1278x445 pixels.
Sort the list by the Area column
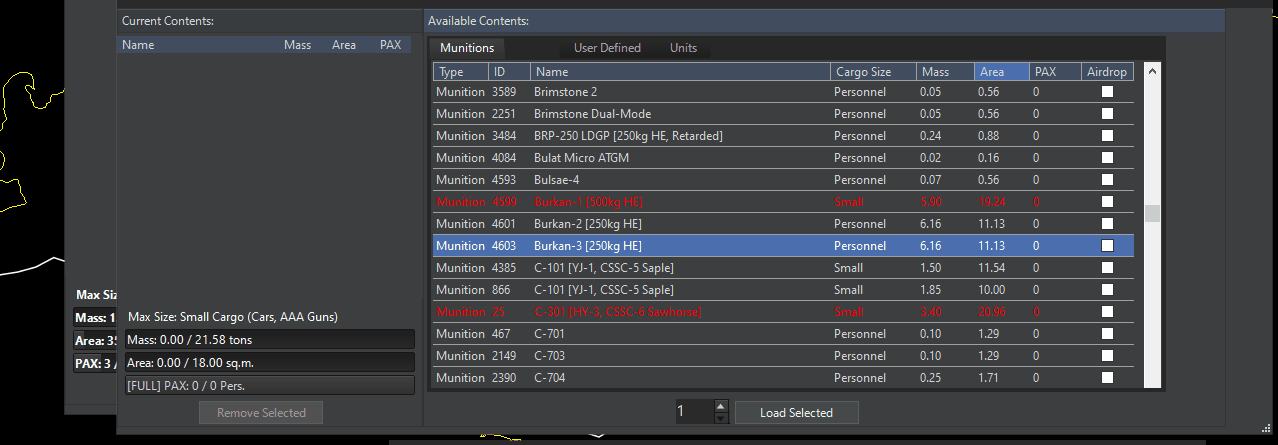click(1001, 72)
